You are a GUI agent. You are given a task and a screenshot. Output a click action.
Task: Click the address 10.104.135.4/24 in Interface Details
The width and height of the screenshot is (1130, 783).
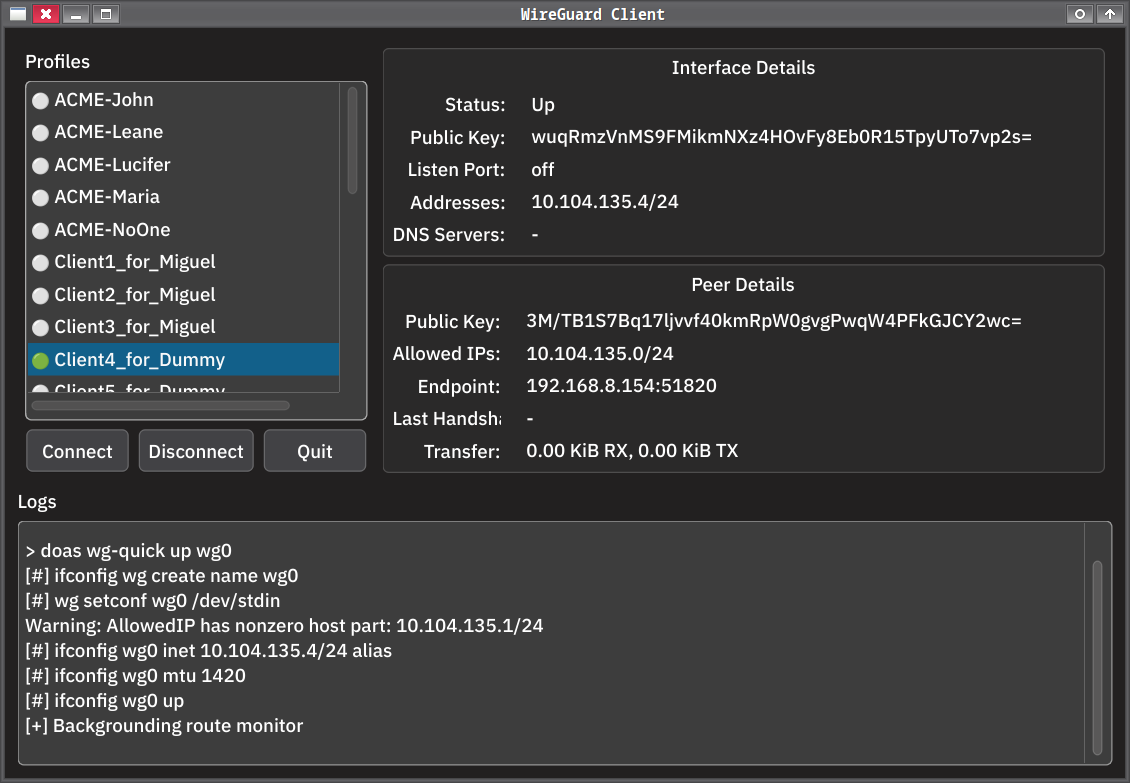[x=605, y=202]
